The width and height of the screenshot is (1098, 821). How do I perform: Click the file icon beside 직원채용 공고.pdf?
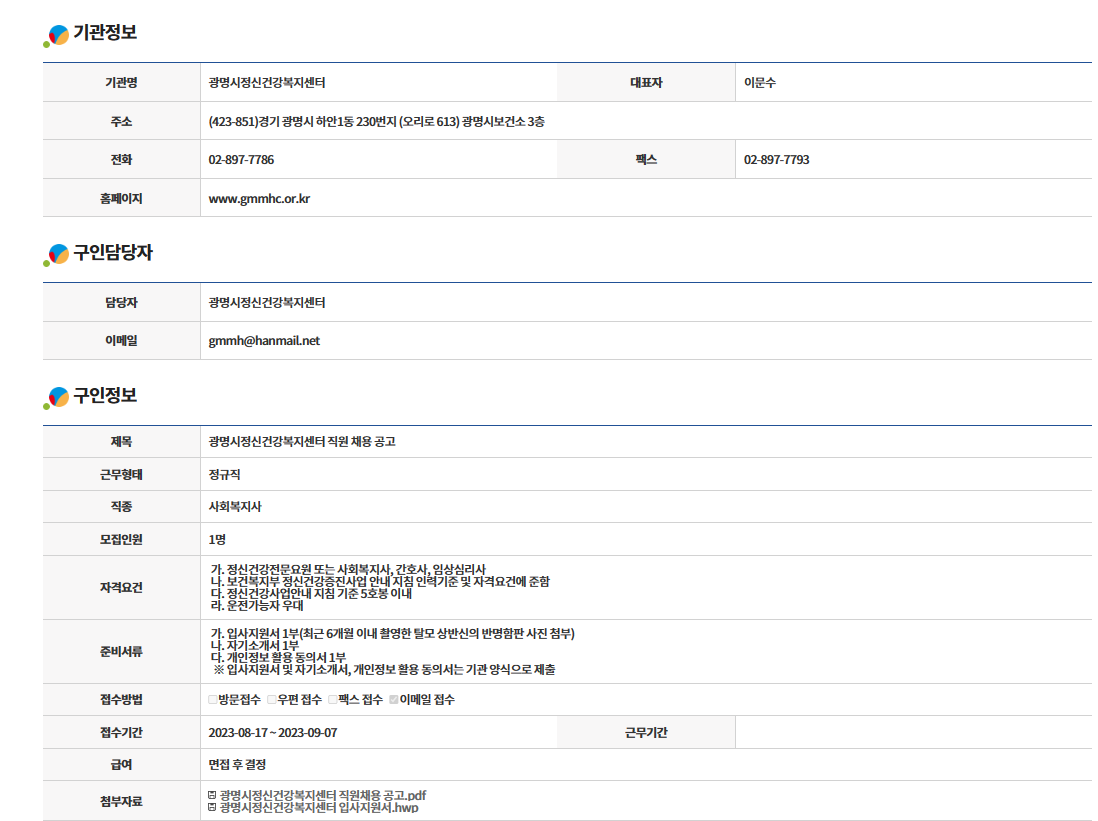[x=211, y=795]
